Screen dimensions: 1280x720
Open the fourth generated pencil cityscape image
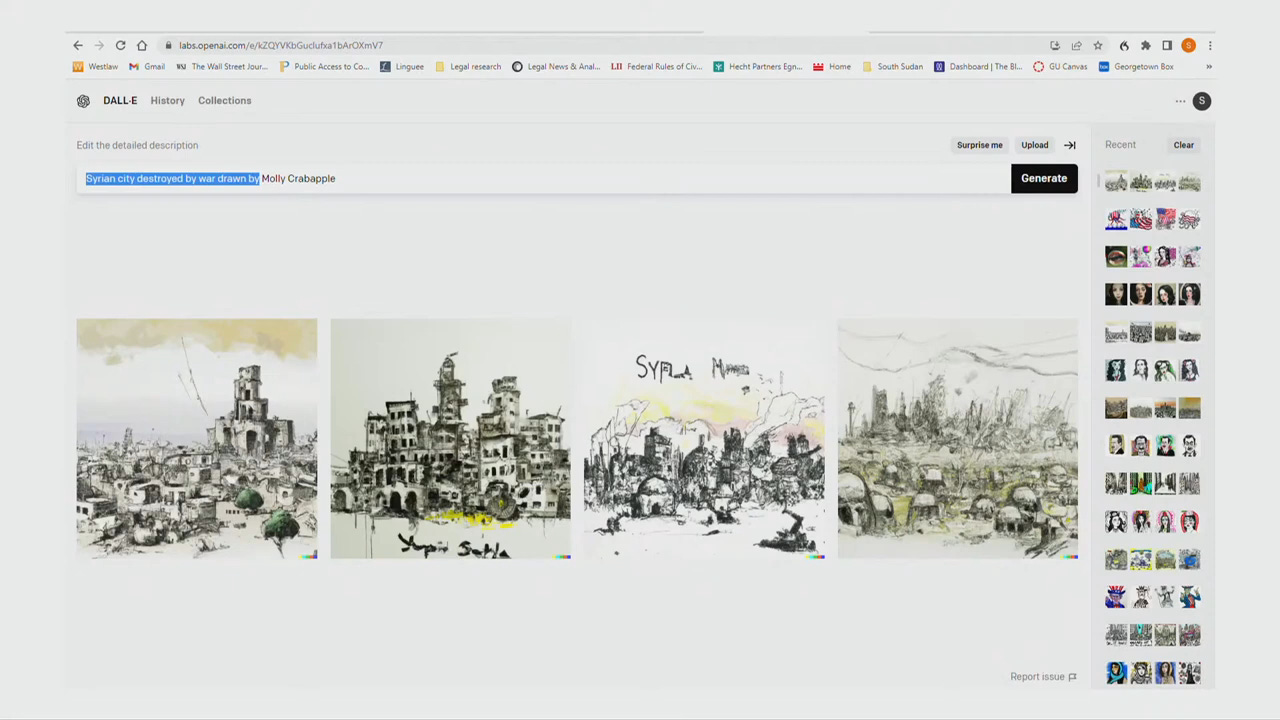pos(958,438)
